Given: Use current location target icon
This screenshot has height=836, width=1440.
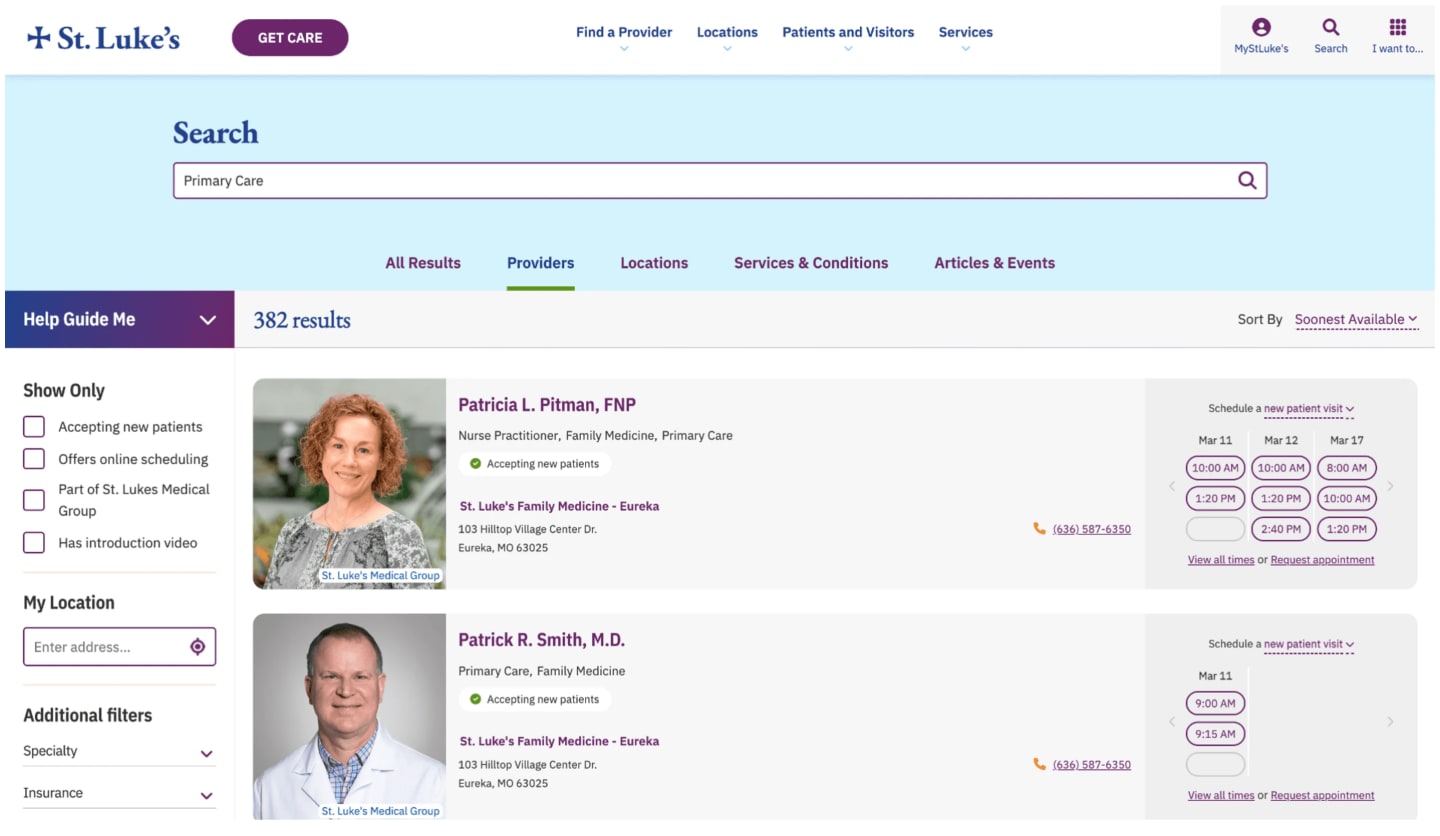Looking at the screenshot, I should (197, 647).
